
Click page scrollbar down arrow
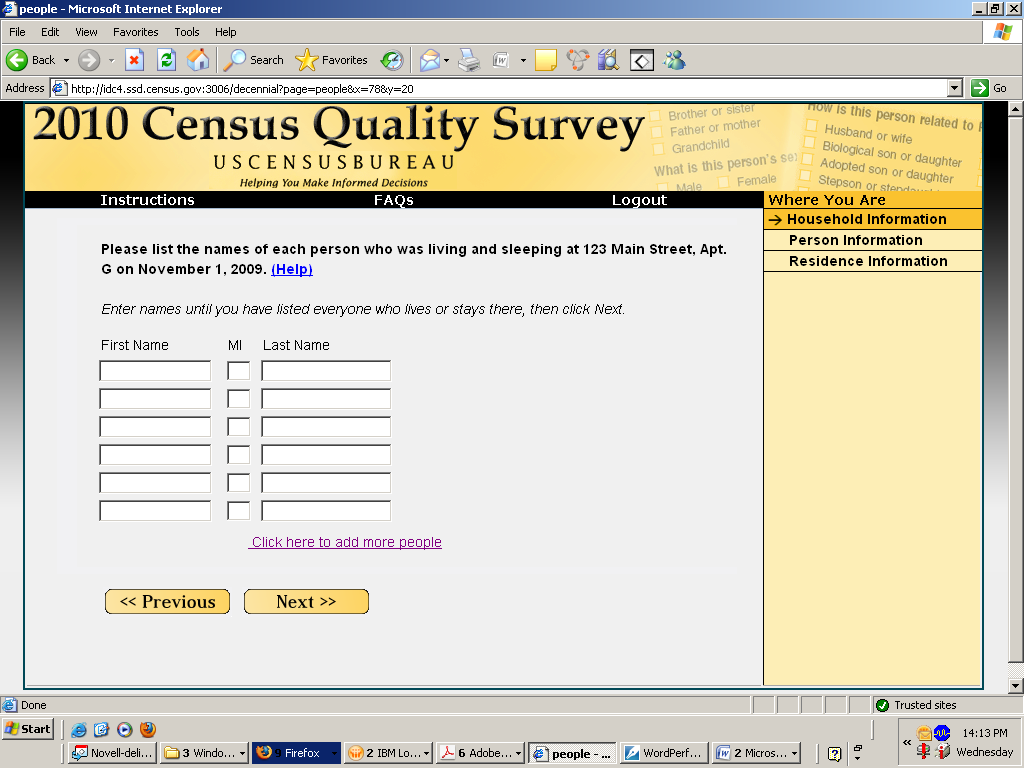point(1016,685)
